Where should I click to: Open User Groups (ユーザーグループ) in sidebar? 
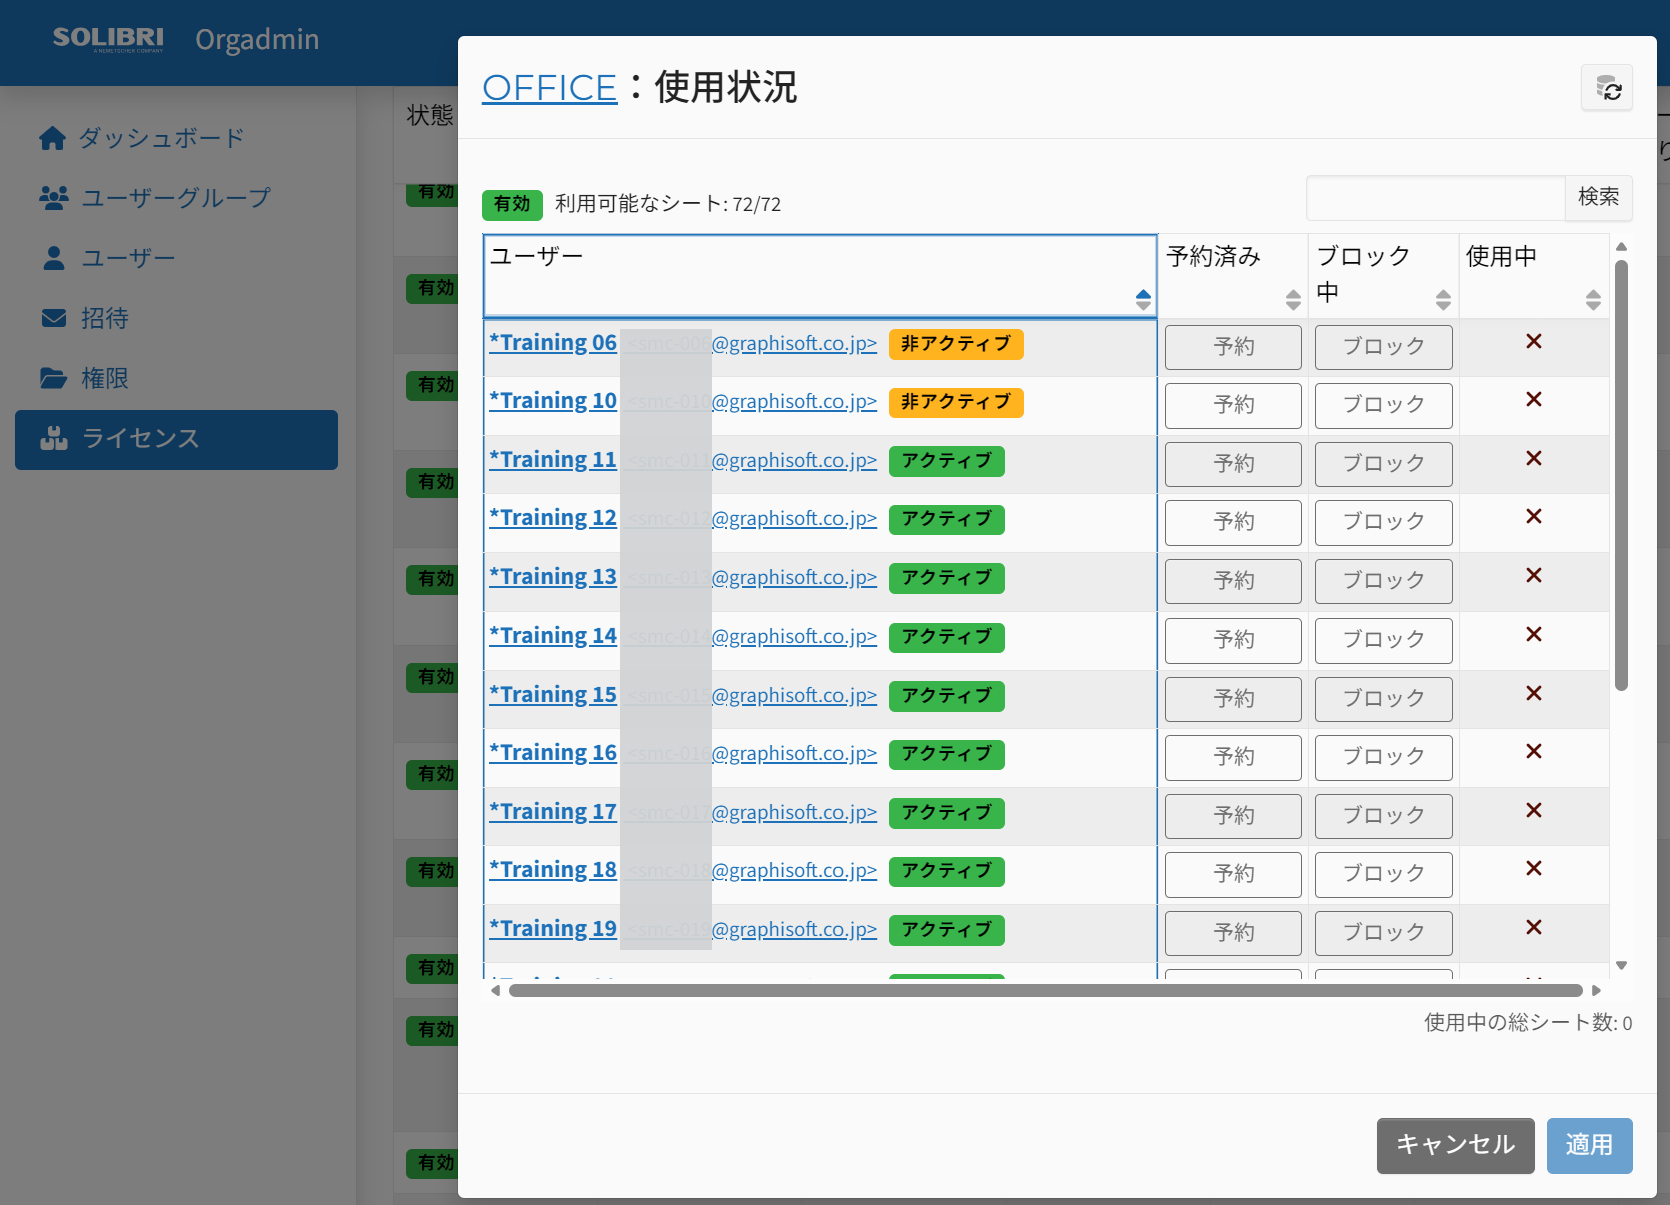point(155,198)
